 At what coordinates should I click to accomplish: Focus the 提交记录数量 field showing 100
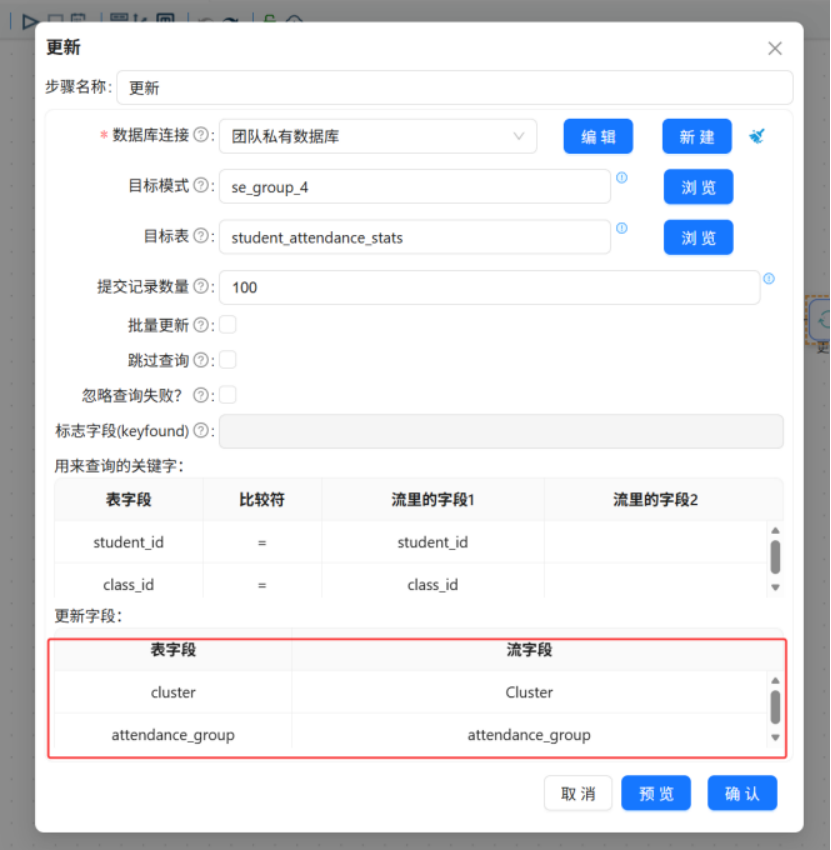click(489, 287)
